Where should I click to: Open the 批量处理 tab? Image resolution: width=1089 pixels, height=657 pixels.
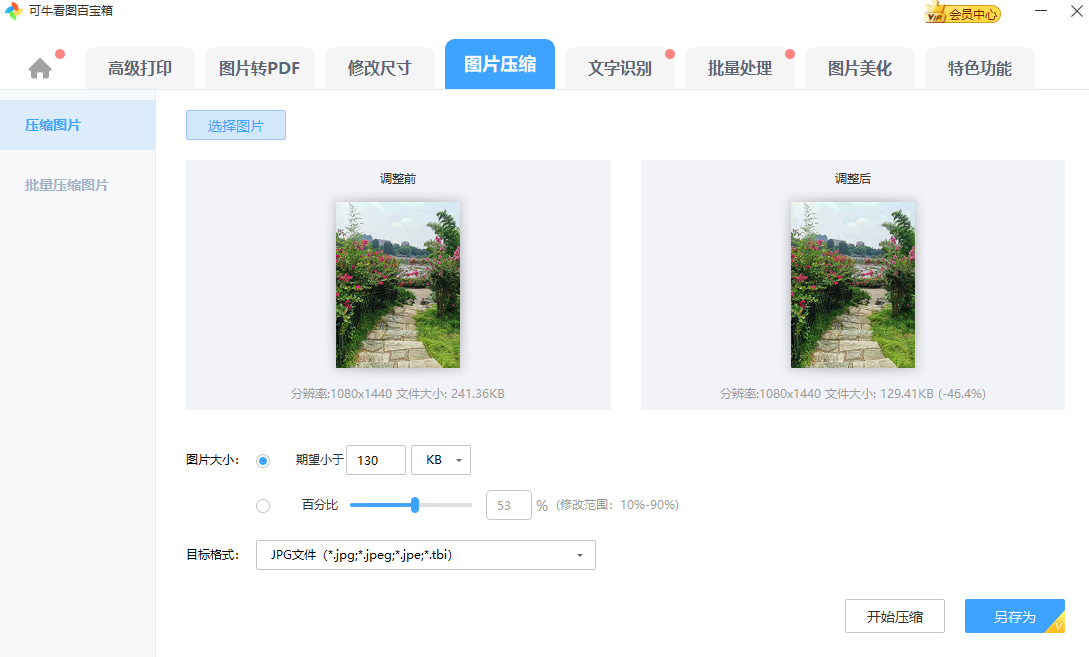(740, 68)
